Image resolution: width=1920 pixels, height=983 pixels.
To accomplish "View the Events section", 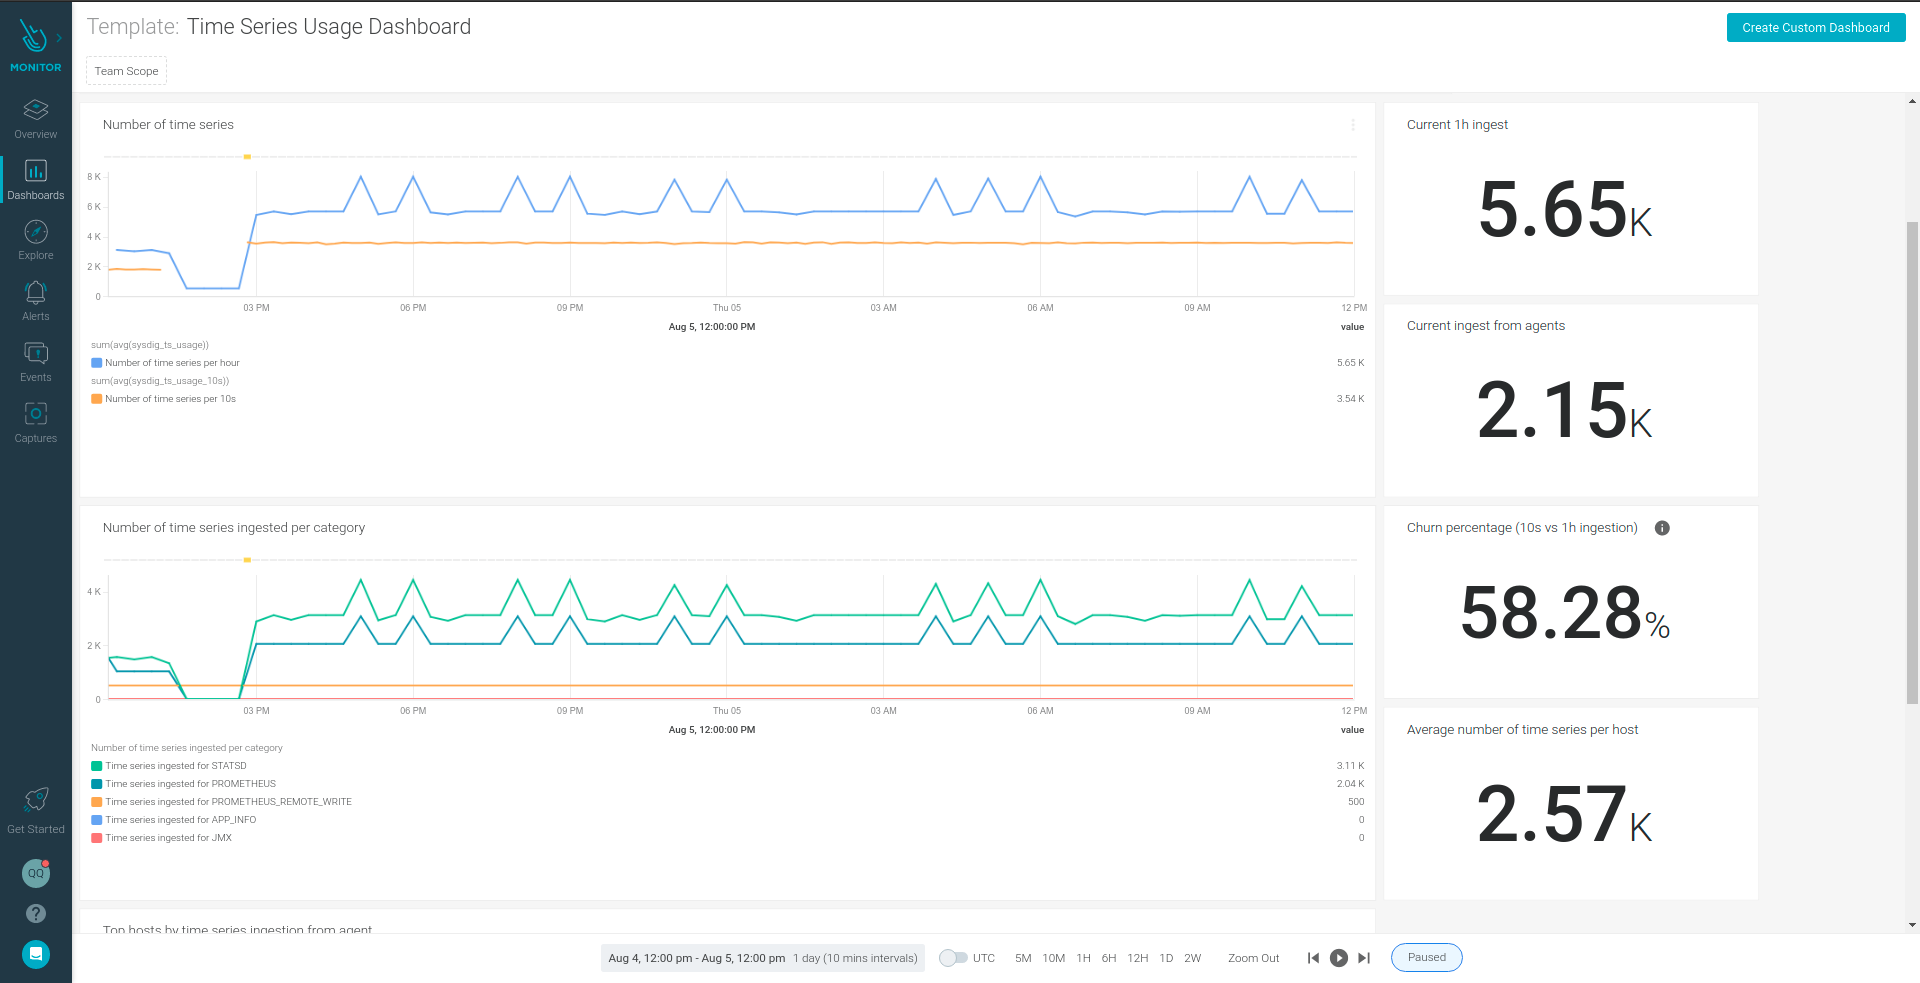I will pos(35,360).
